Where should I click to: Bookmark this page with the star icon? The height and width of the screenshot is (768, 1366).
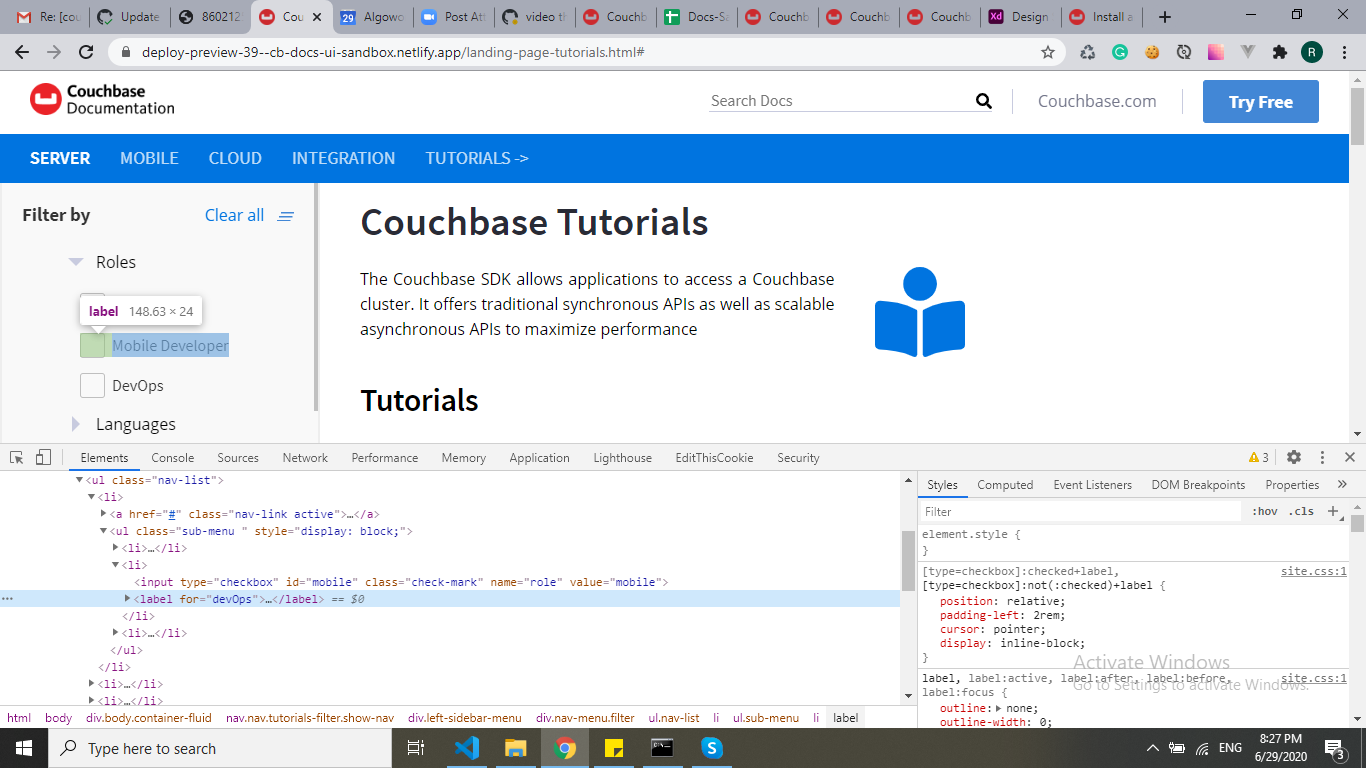click(1048, 52)
